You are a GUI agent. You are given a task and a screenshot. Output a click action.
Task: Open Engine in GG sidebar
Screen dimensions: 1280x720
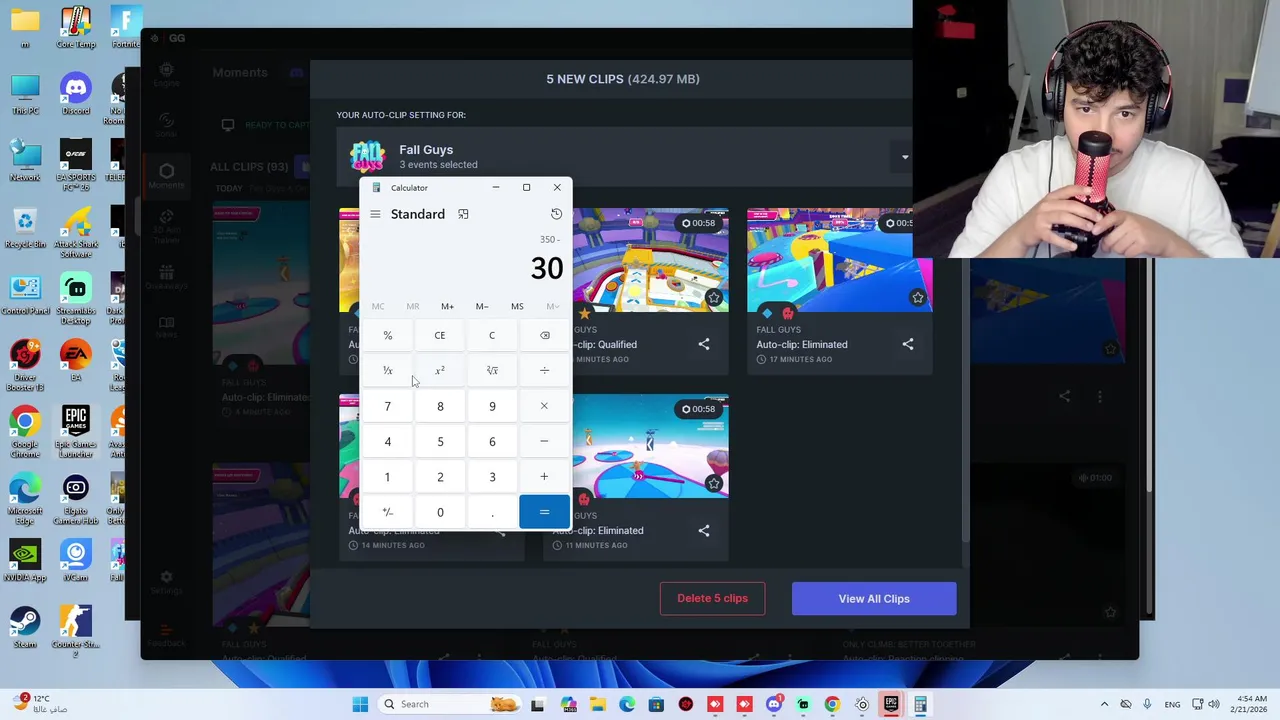pos(166,74)
